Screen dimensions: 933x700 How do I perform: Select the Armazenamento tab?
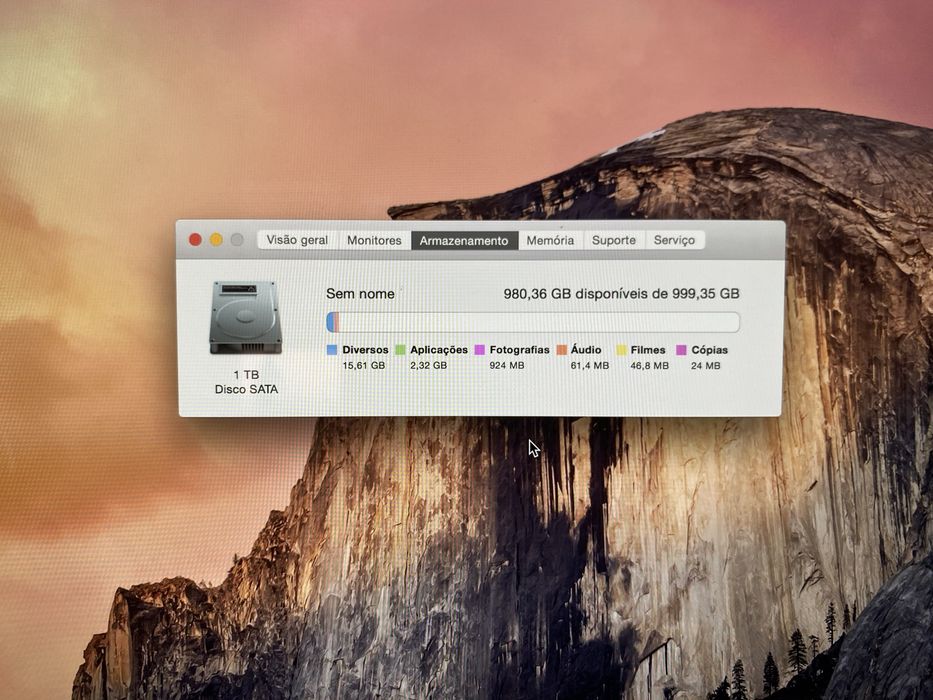tap(464, 241)
